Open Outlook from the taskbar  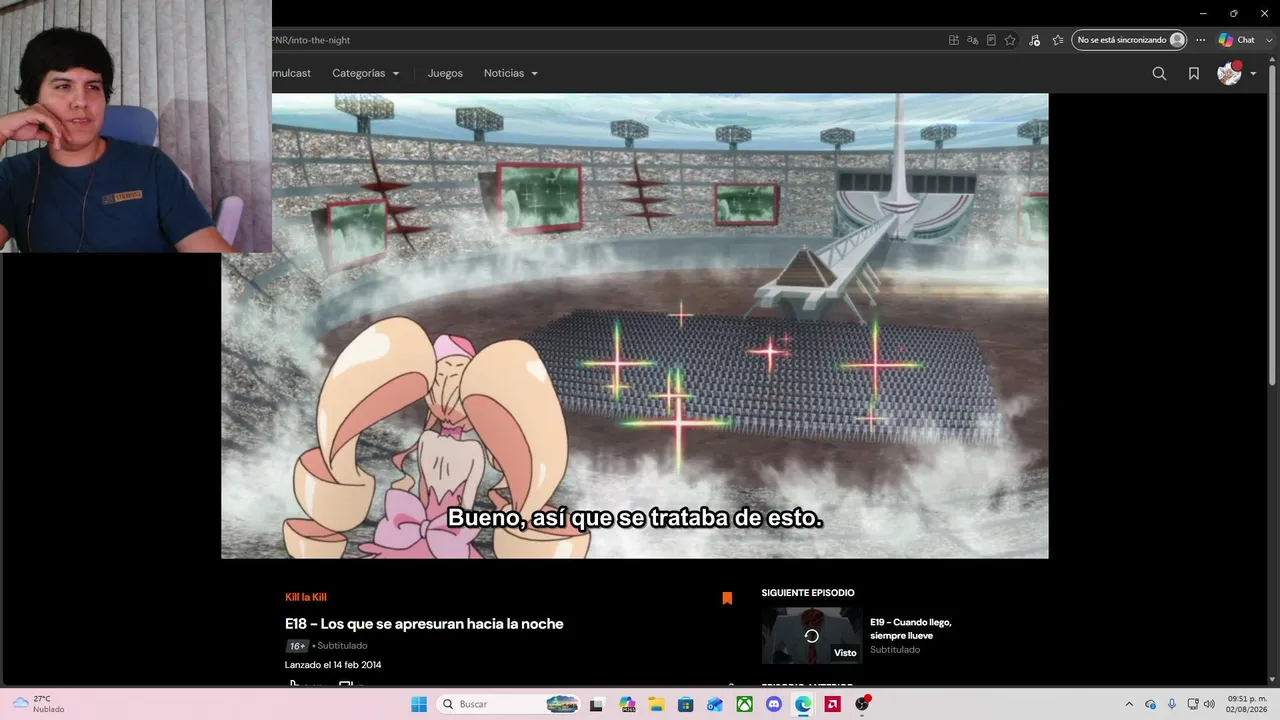coord(714,704)
